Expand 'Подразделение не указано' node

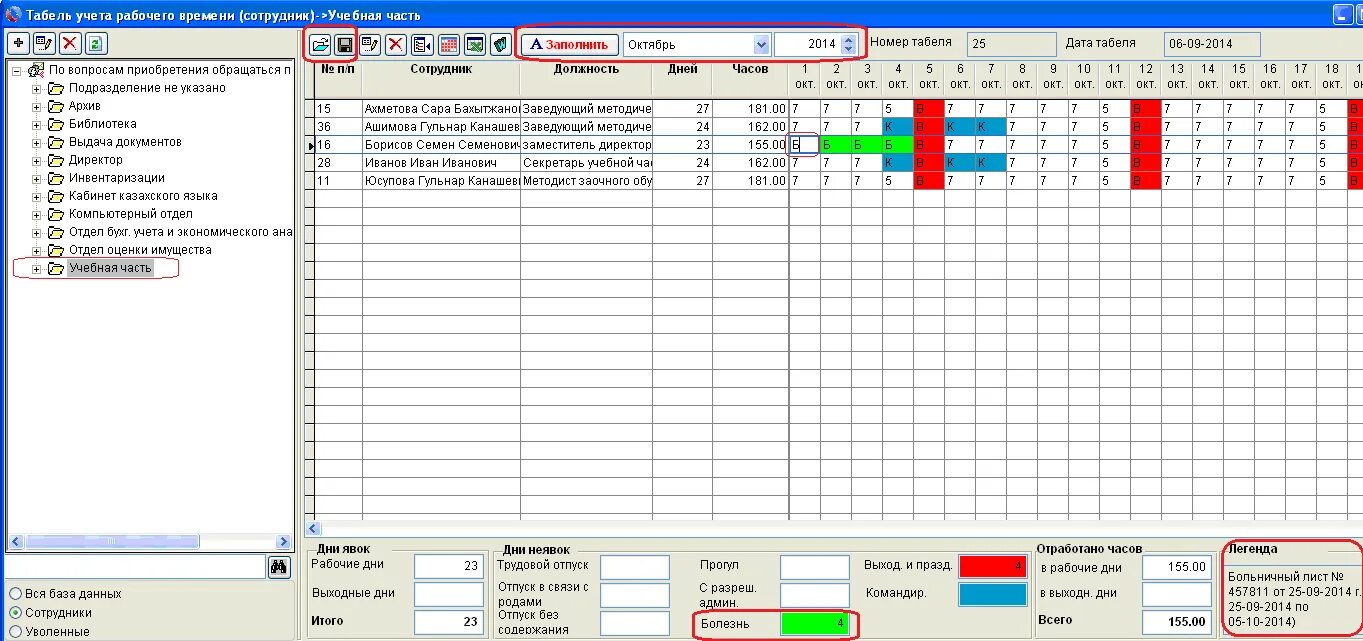pos(37,88)
